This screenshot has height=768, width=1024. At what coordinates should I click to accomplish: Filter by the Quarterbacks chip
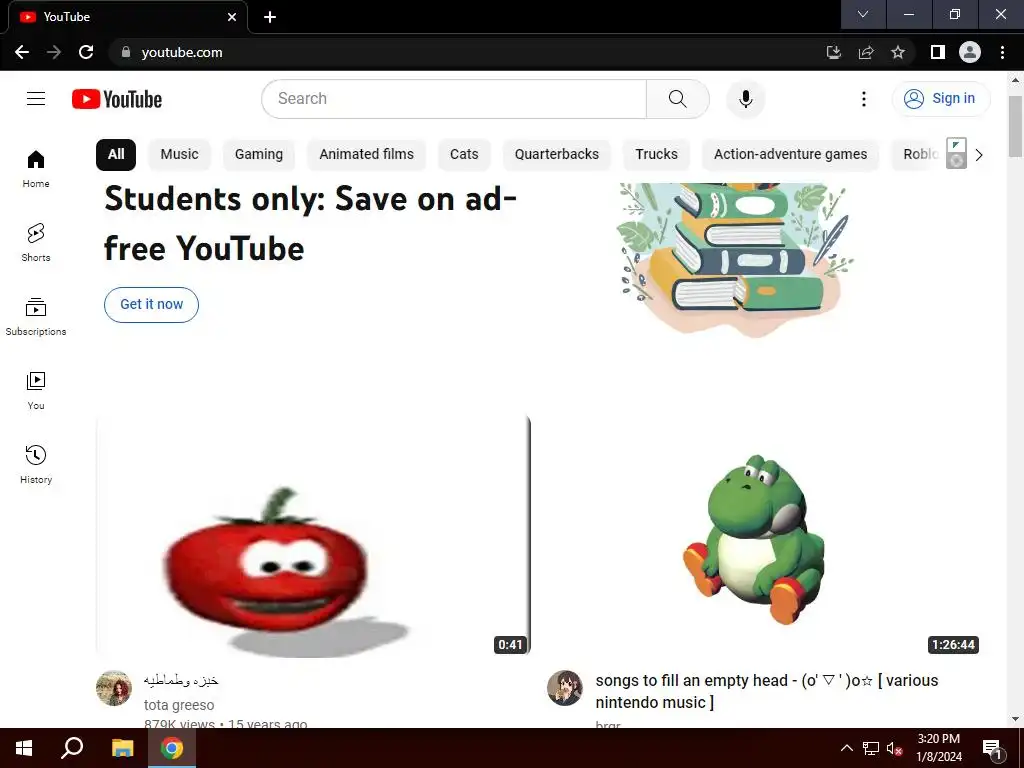coord(556,155)
